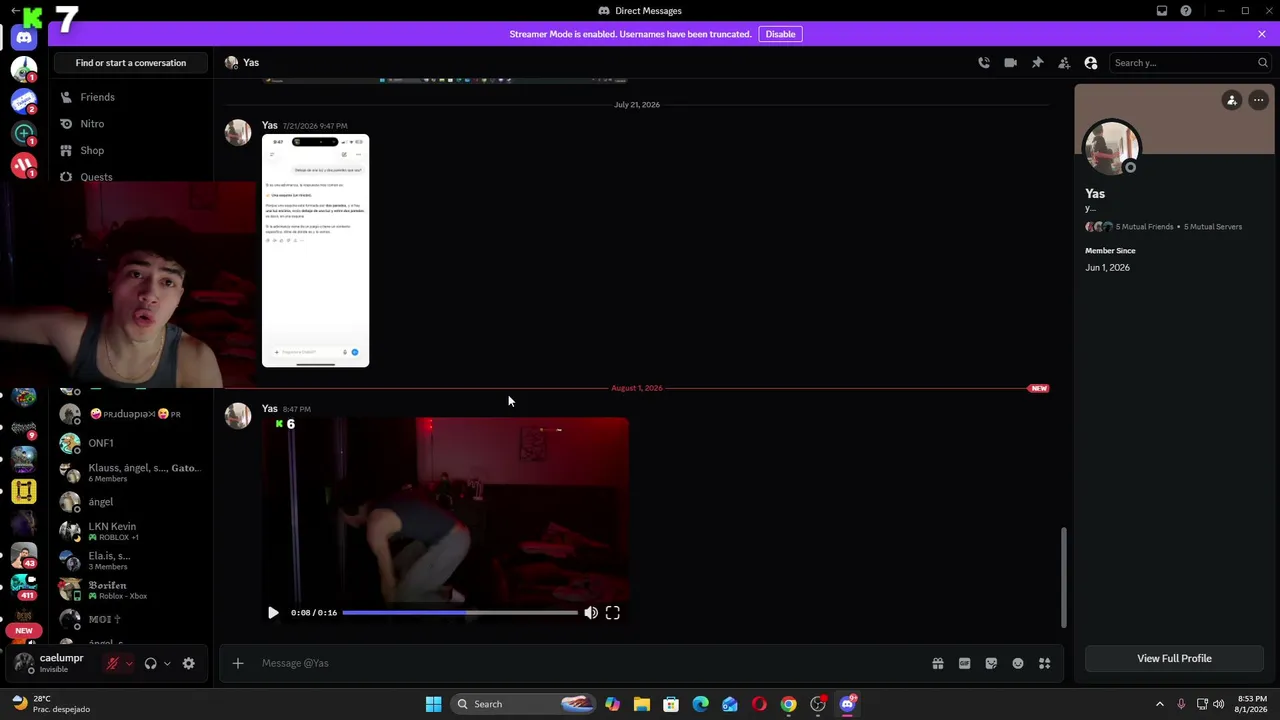Open the server with 9 notifications
This screenshot has height=720, width=1280.
(x=24, y=427)
